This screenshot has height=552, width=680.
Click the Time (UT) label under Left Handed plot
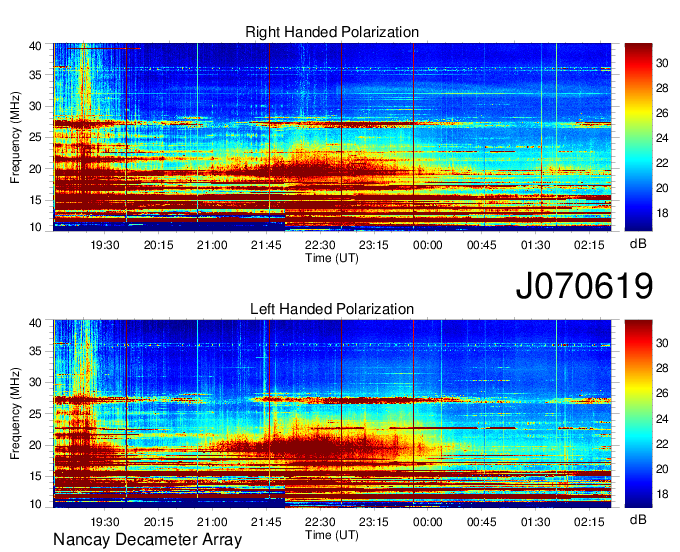click(x=332, y=535)
